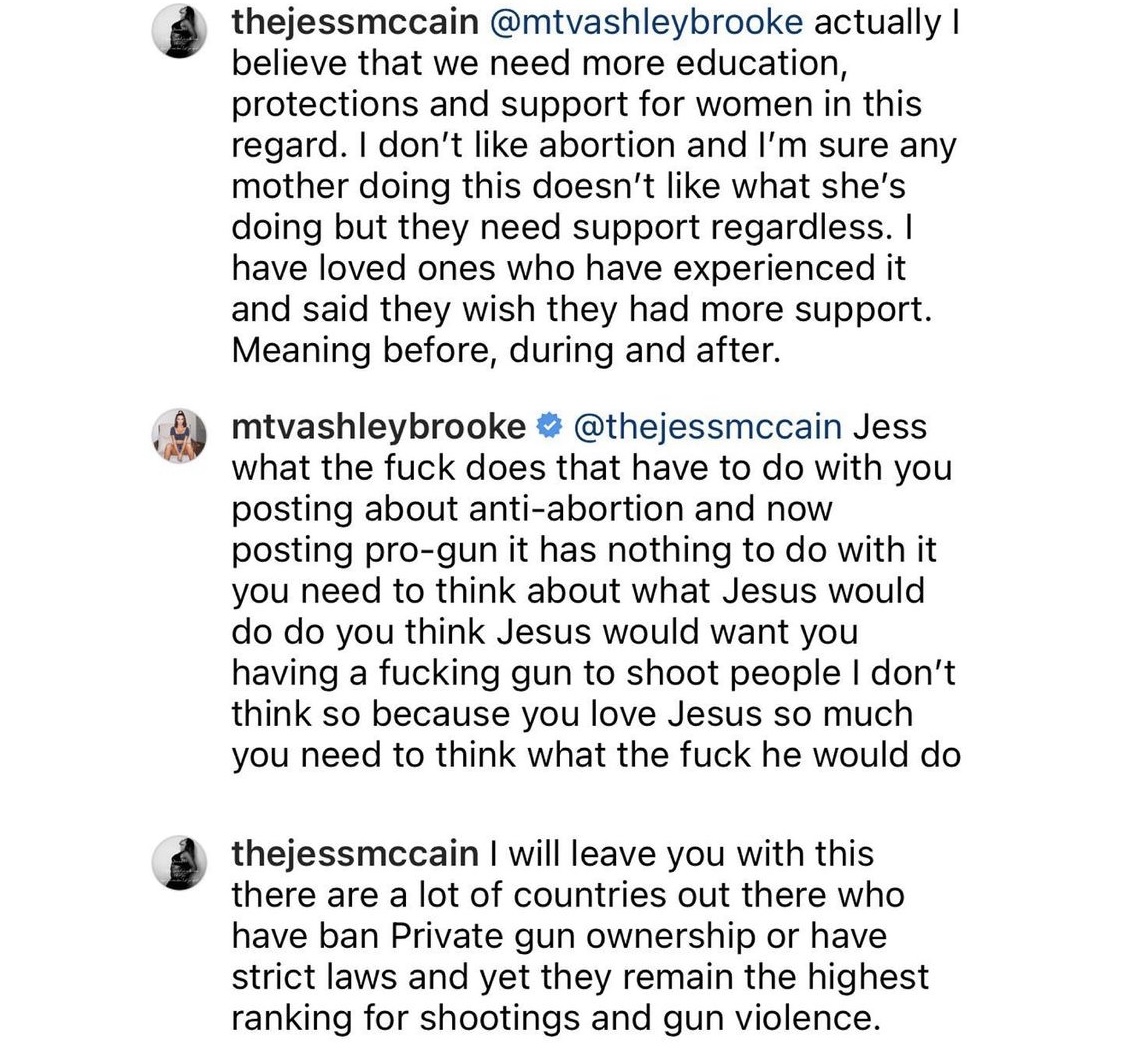Click thejessmccain username before 'I will leave you'

355,854
